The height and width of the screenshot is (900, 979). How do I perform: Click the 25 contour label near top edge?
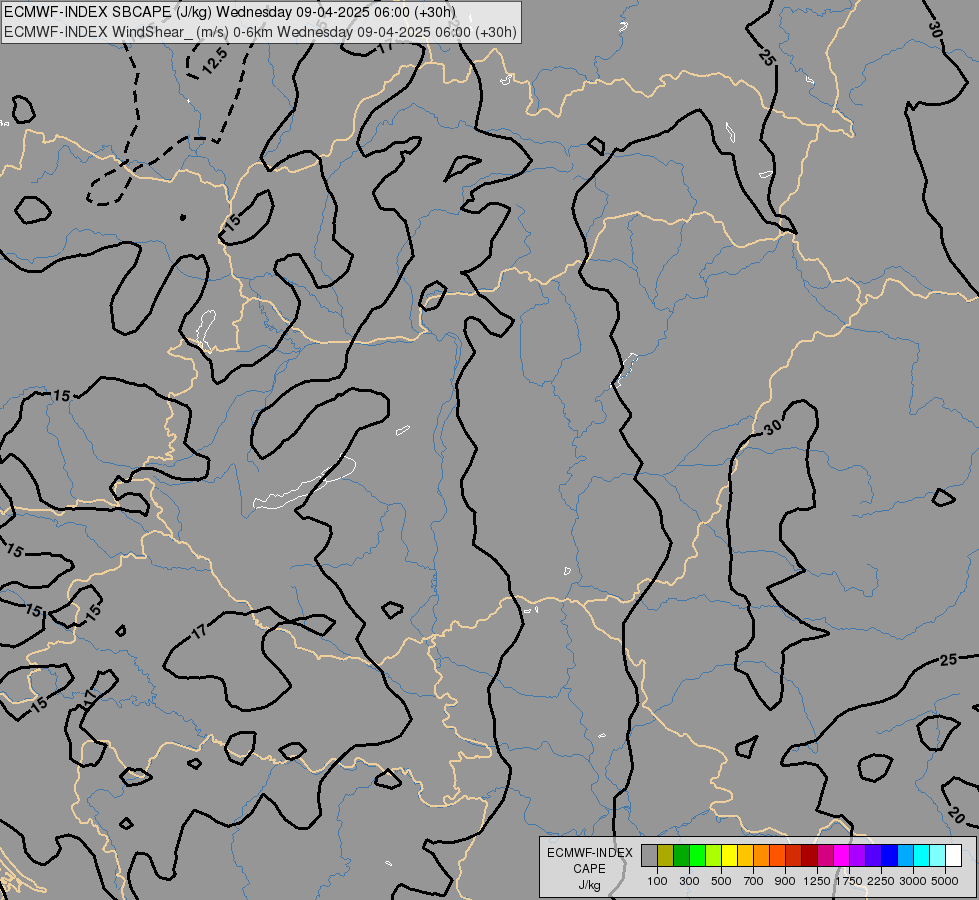click(x=767, y=57)
